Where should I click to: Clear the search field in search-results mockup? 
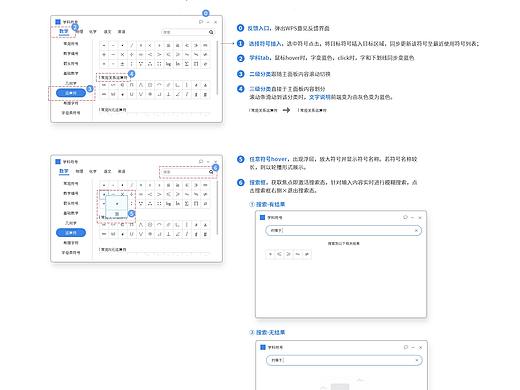point(416,230)
